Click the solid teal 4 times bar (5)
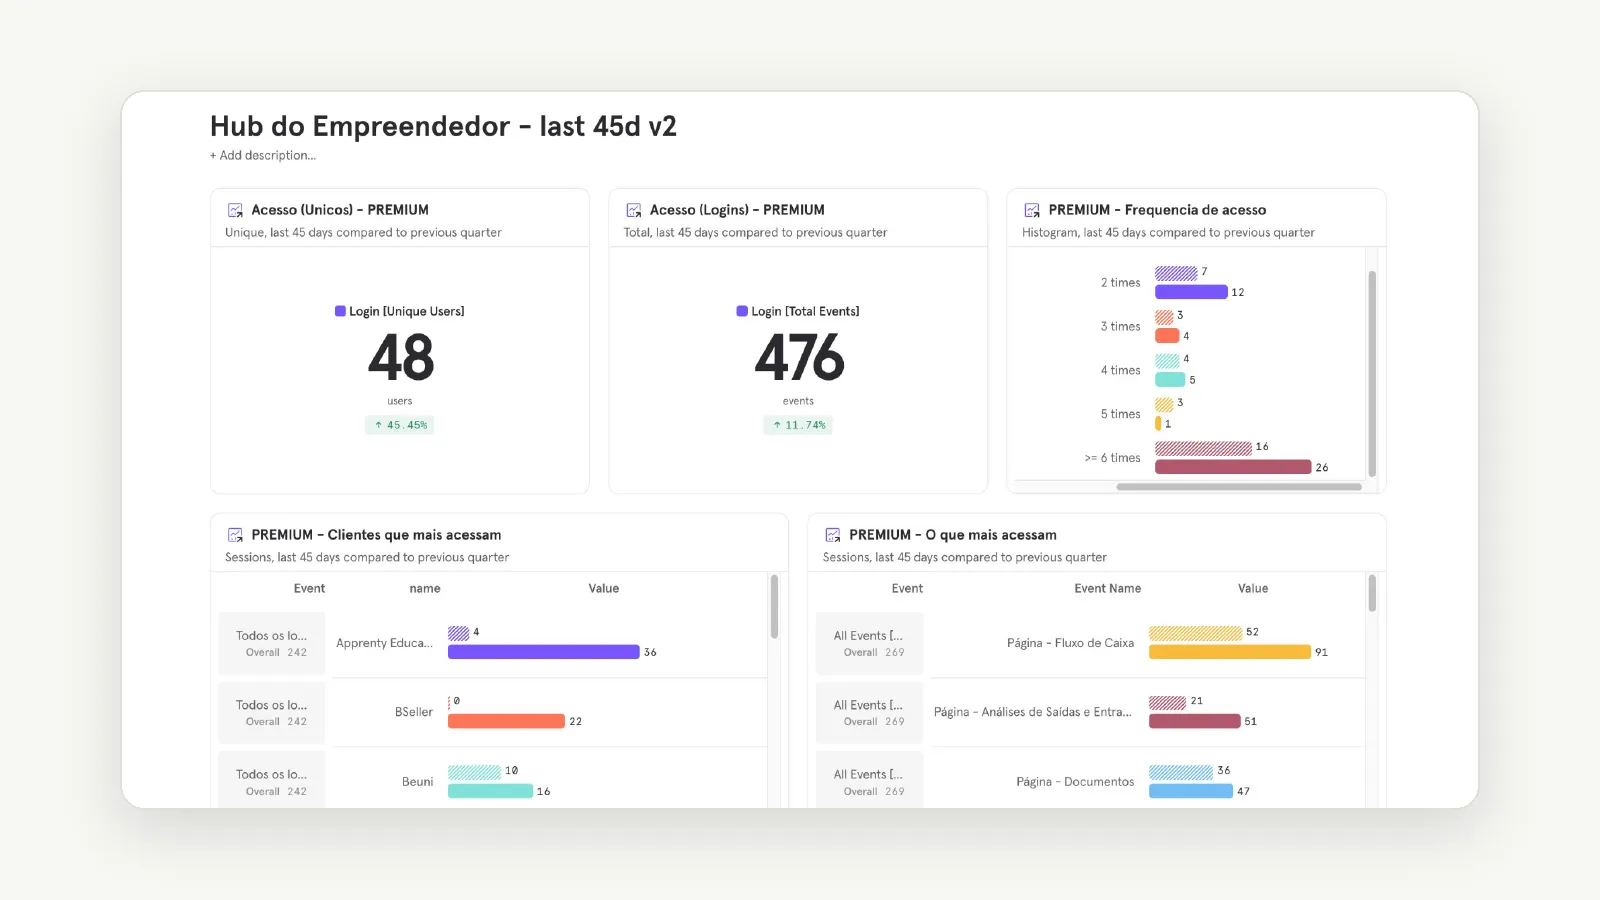Image resolution: width=1600 pixels, height=900 pixels. 1170,380
